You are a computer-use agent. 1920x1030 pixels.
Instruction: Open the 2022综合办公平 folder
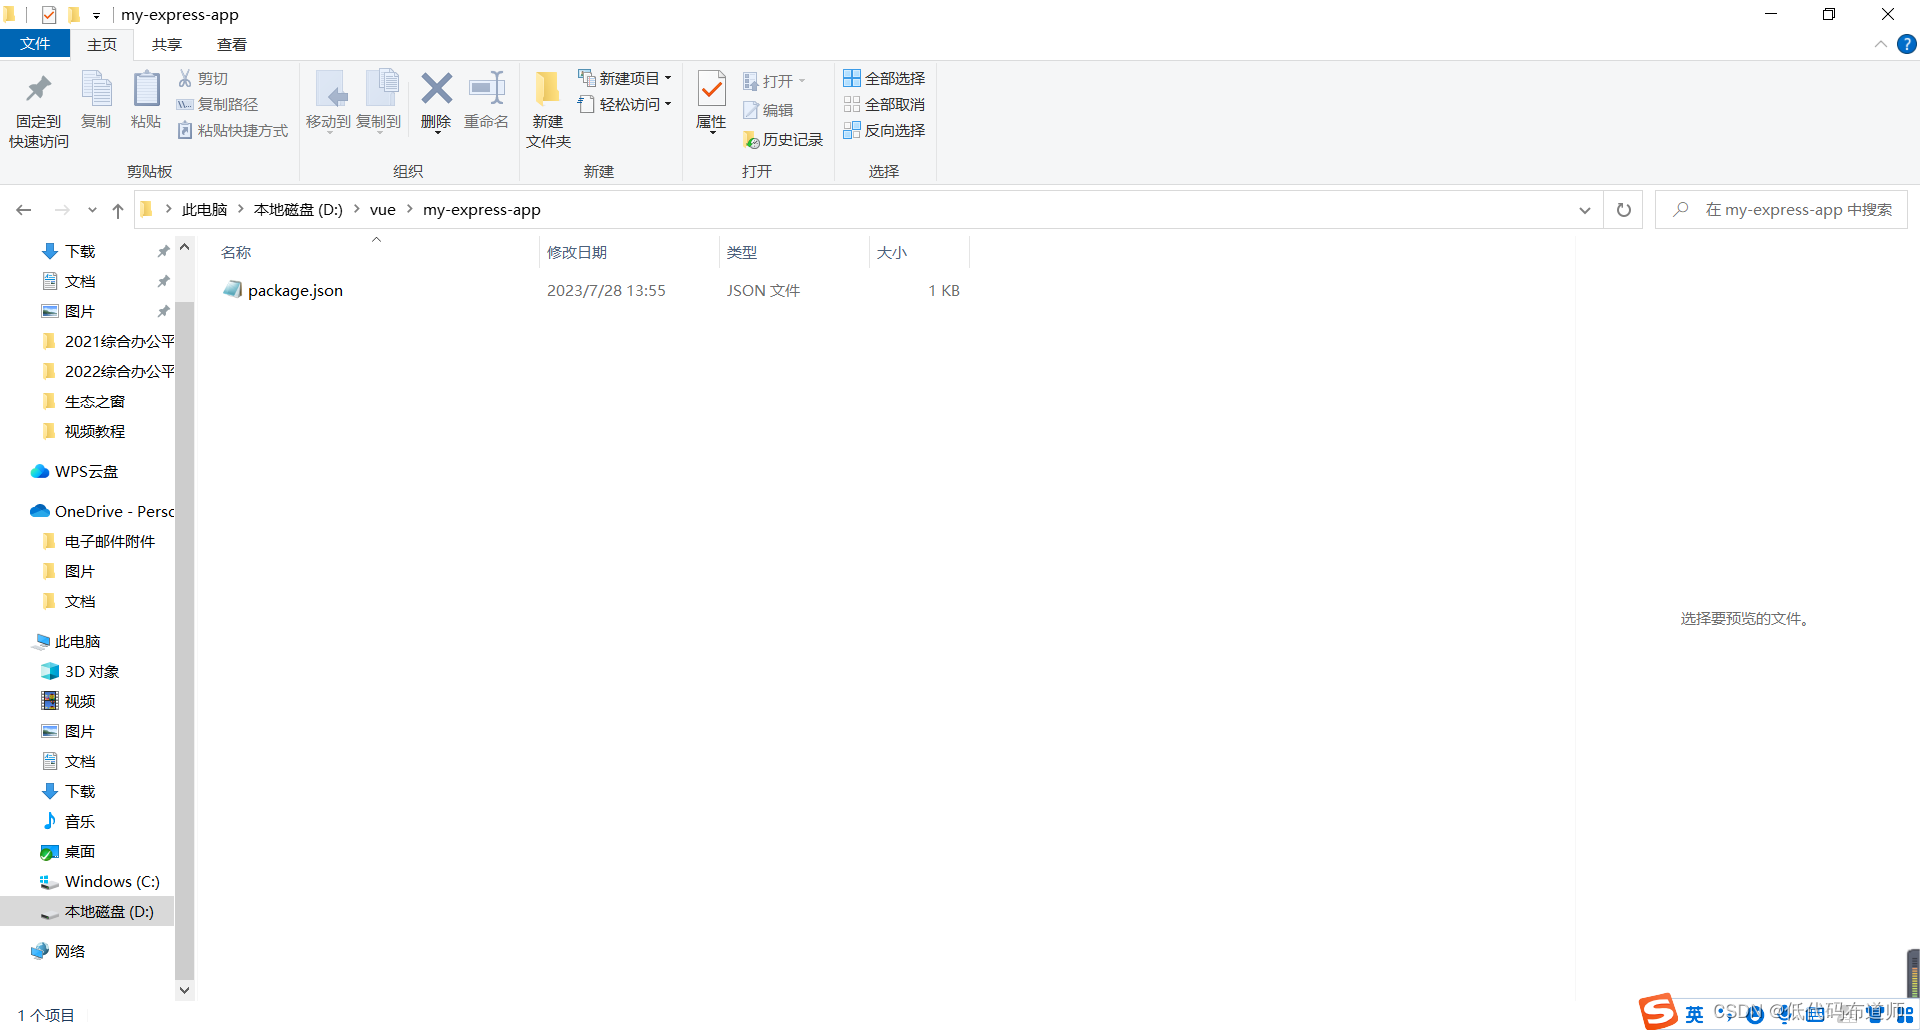click(x=119, y=371)
